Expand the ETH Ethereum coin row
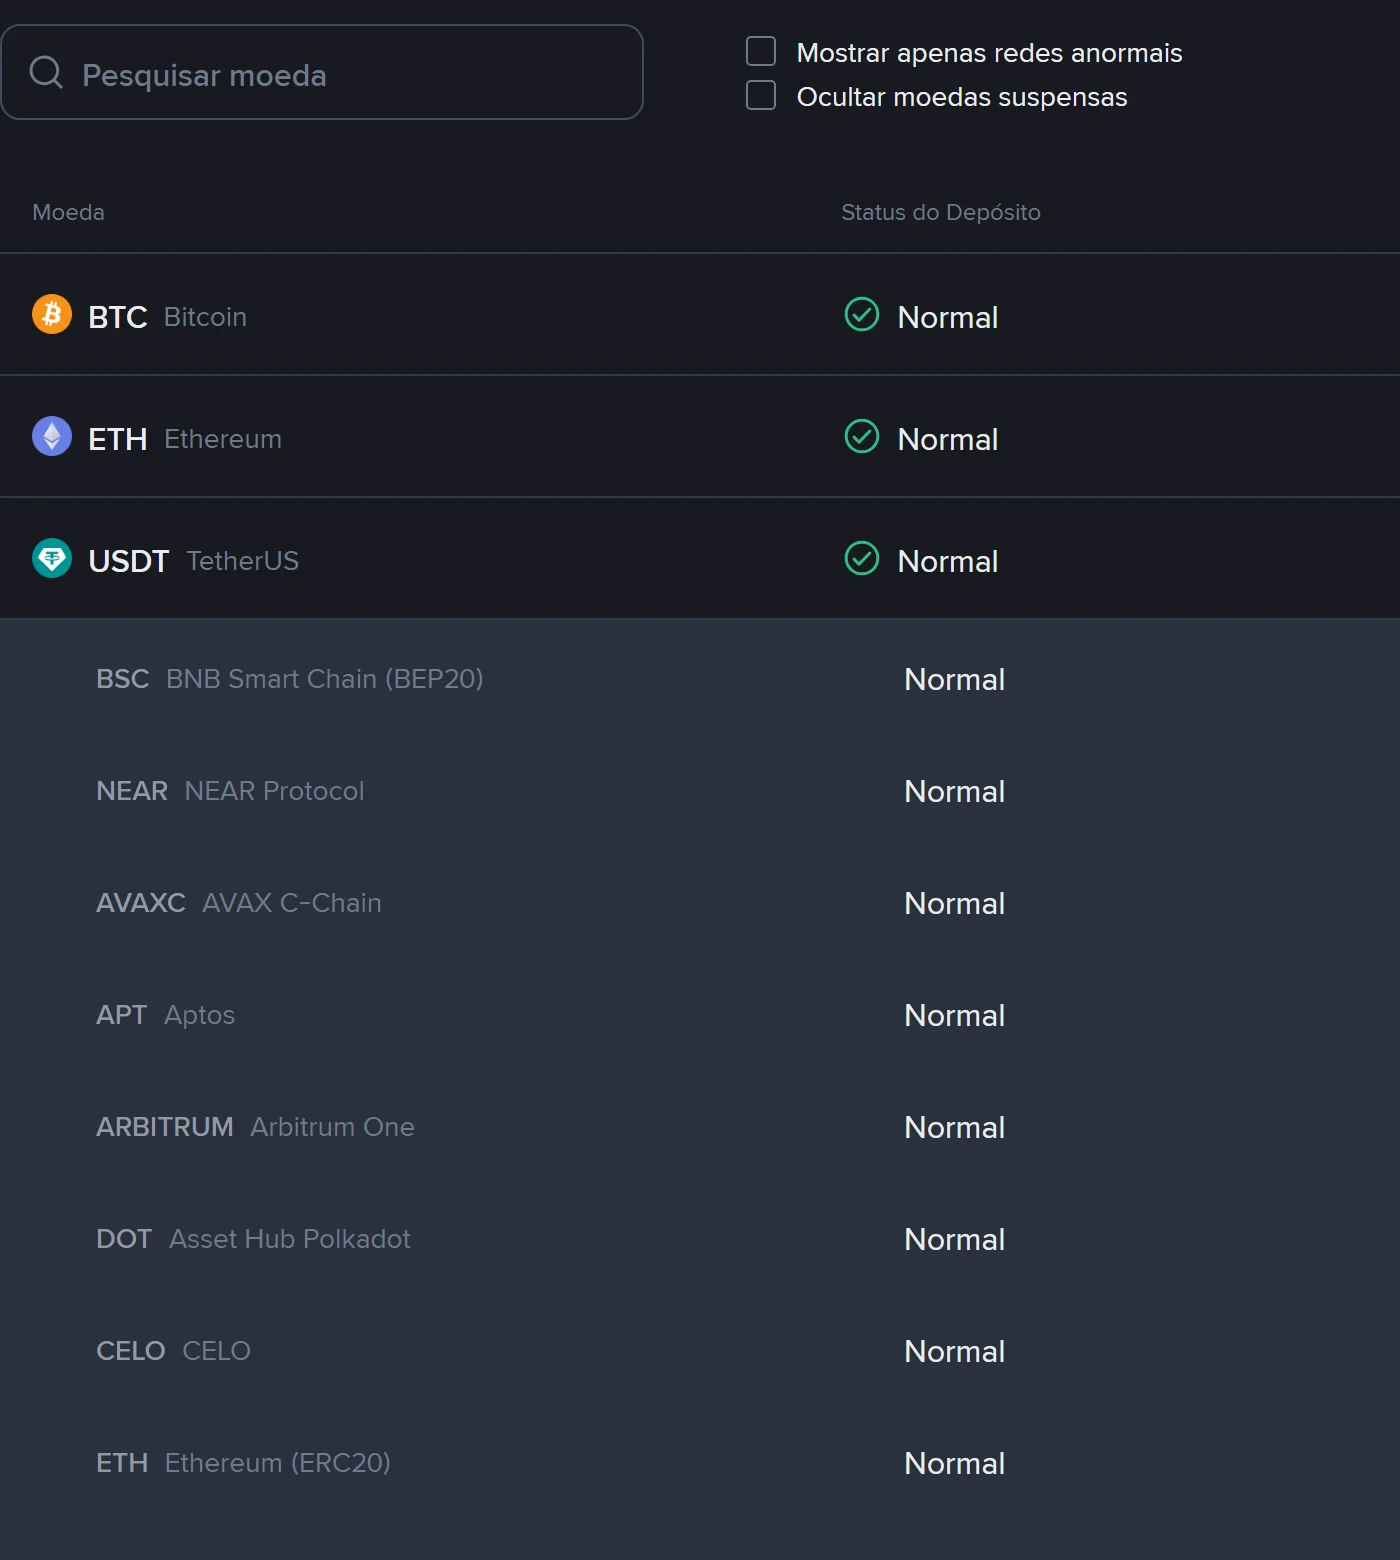Screen dimensions: 1400x1560 click(700, 437)
